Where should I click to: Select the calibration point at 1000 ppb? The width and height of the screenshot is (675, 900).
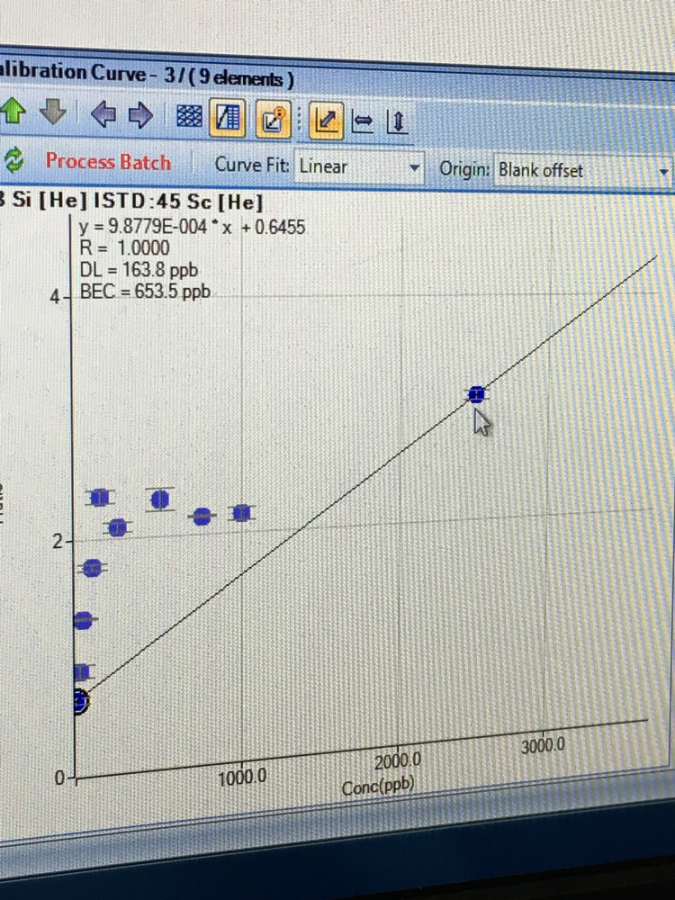[x=242, y=513]
